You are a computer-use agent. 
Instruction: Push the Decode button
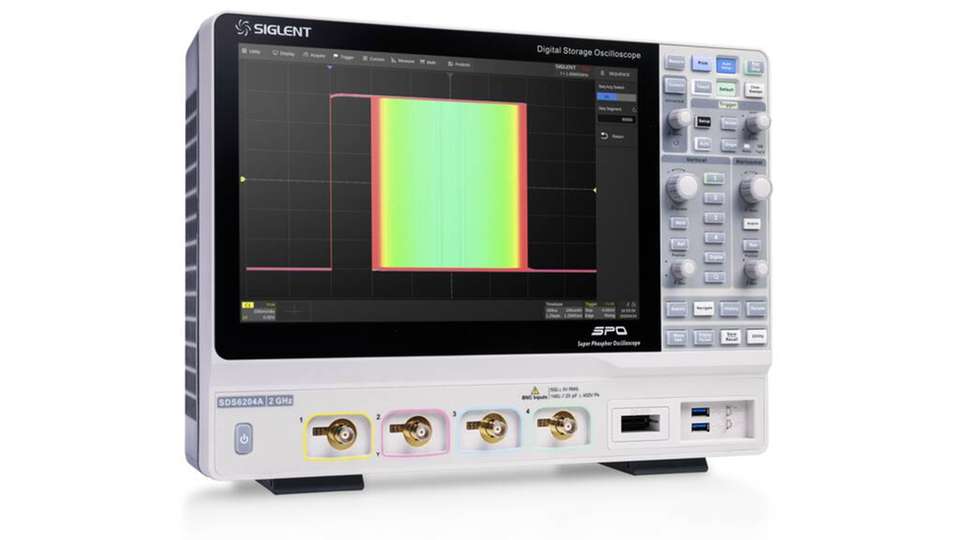tap(756, 310)
